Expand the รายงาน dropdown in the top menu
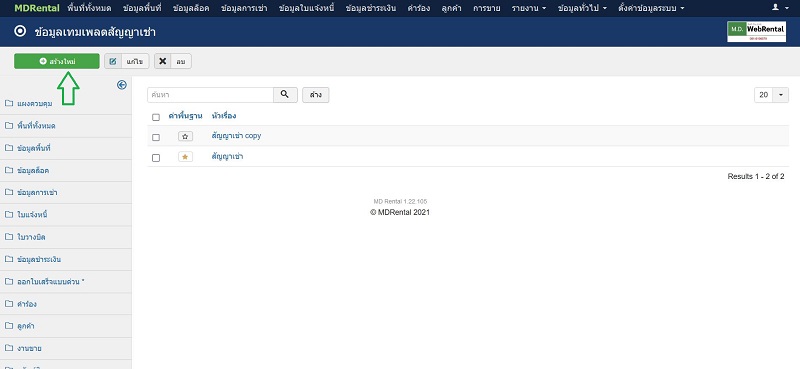 pyautogui.click(x=529, y=8)
